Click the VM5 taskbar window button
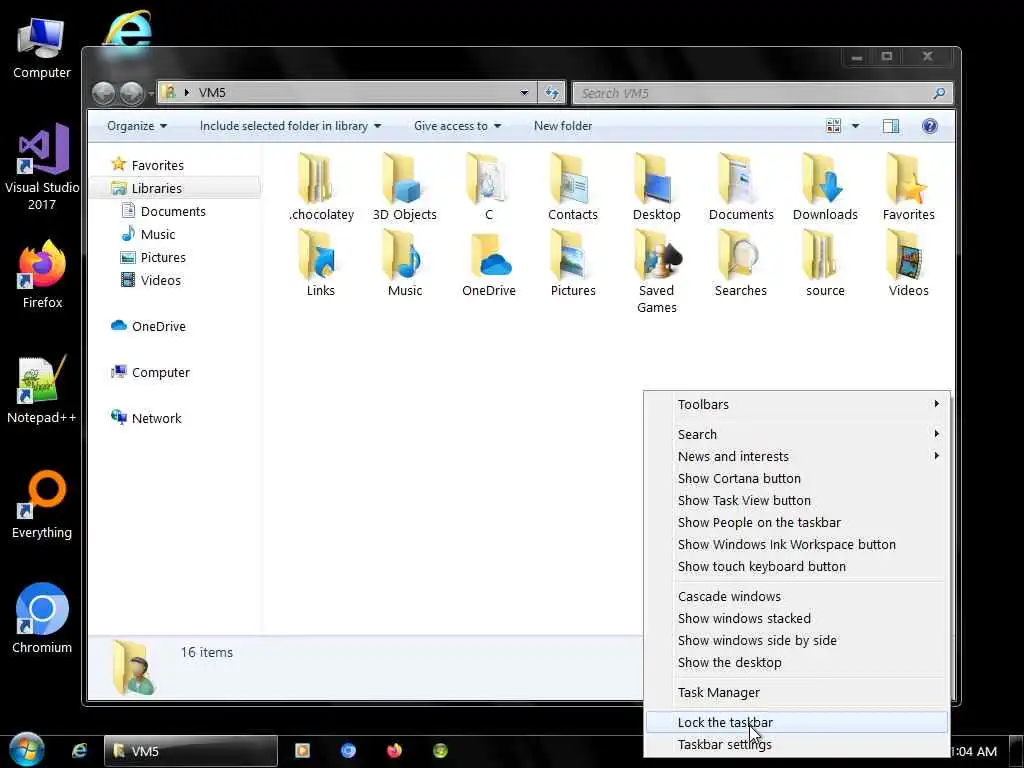The height and width of the screenshot is (768, 1024). click(x=191, y=751)
